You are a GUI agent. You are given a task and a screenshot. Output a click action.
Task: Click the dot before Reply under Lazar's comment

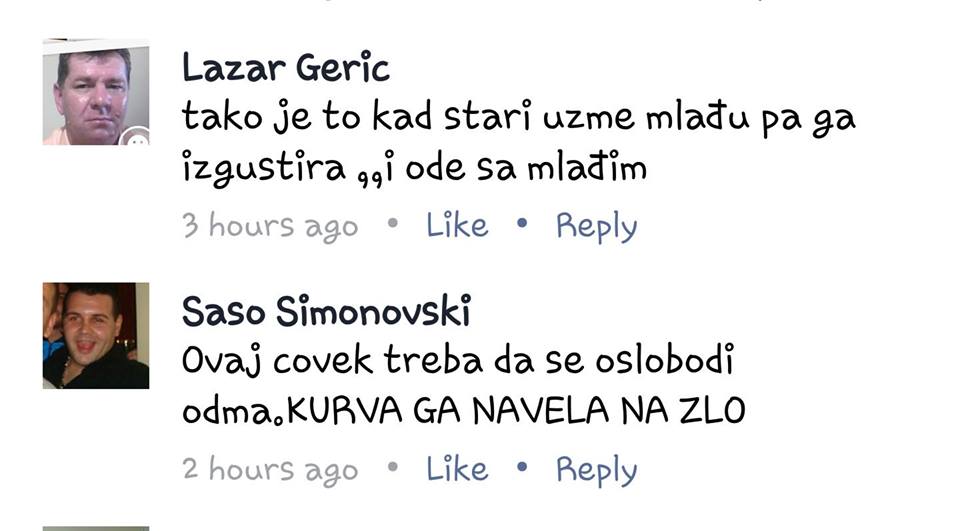pos(522,224)
